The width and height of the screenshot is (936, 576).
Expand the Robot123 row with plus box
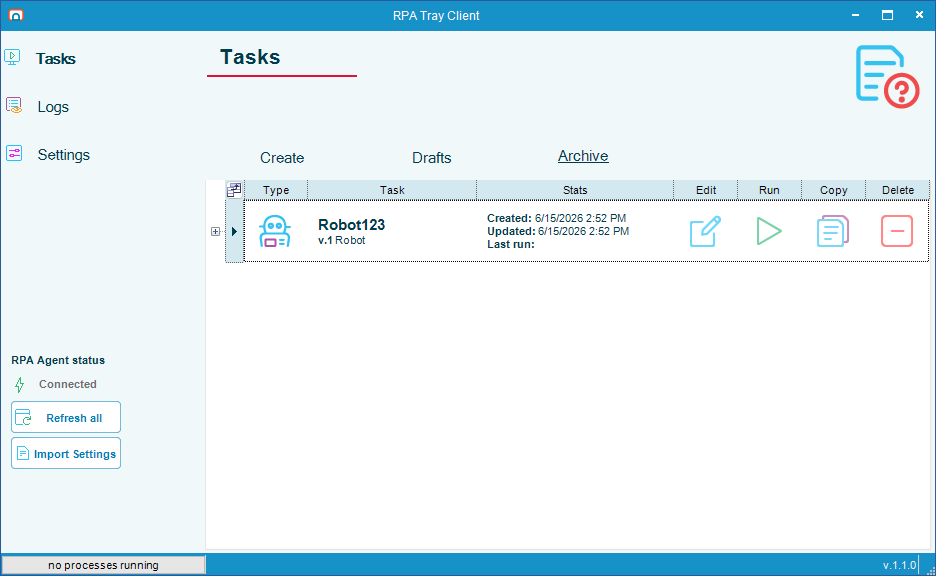click(x=215, y=232)
